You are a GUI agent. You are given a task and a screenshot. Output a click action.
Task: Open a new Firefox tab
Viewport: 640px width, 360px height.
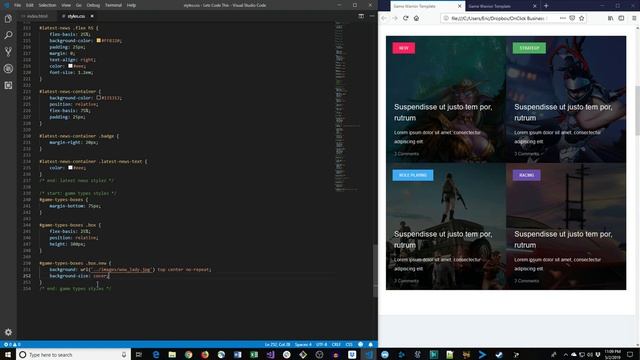546,6
